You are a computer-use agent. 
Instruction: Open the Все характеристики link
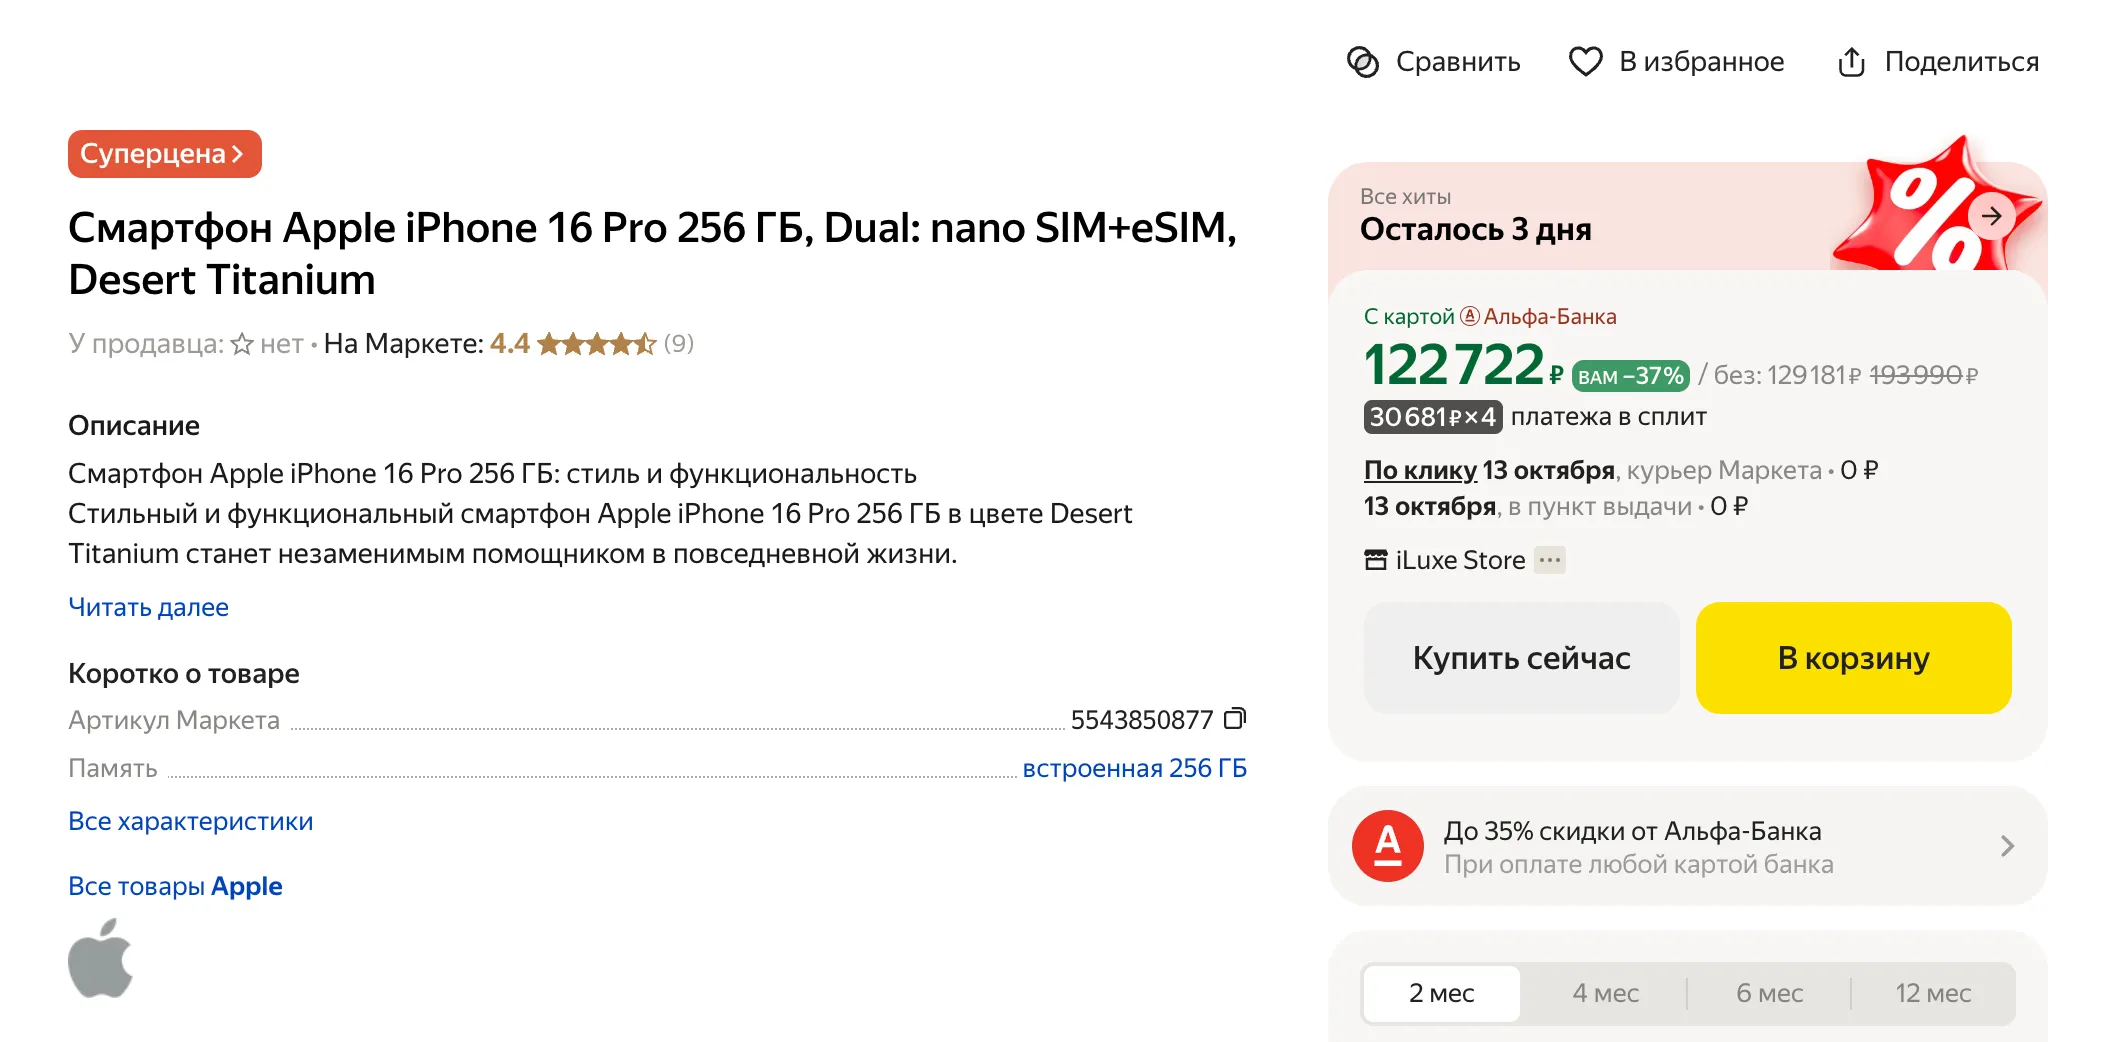pyautogui.click(x=190, y=821)
